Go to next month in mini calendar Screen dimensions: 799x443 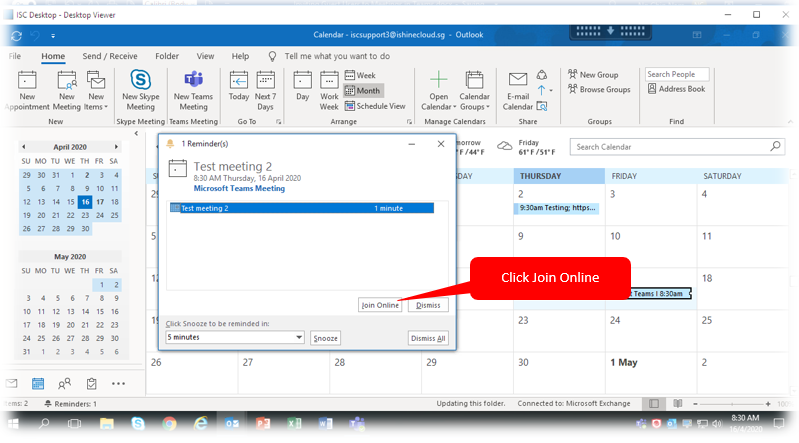coord(116,147)
